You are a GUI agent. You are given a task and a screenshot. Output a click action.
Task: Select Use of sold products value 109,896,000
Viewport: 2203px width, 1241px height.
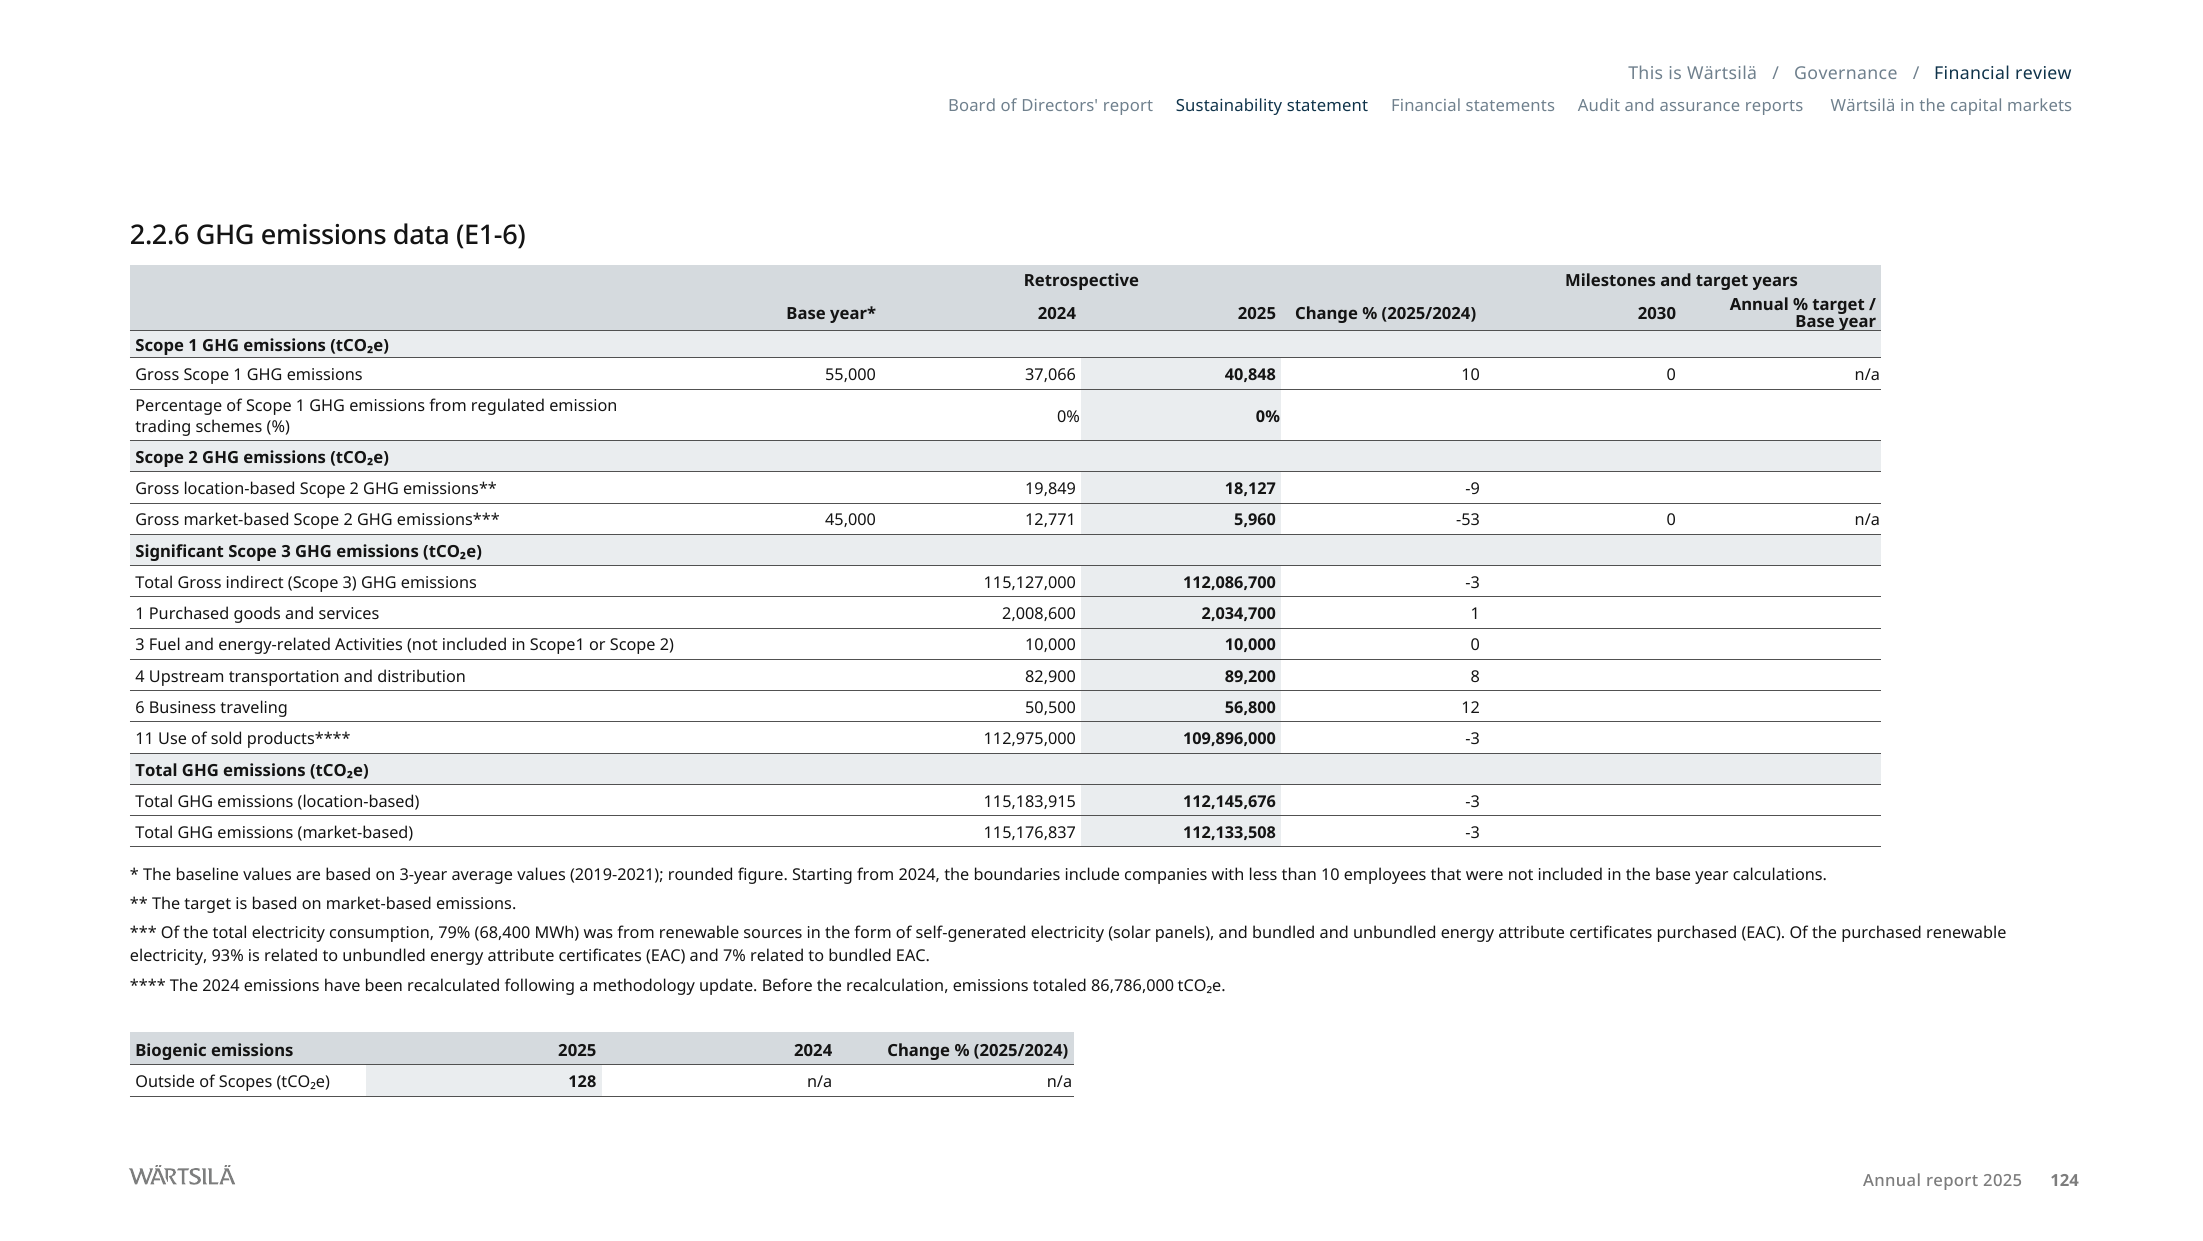[1229, 738]
